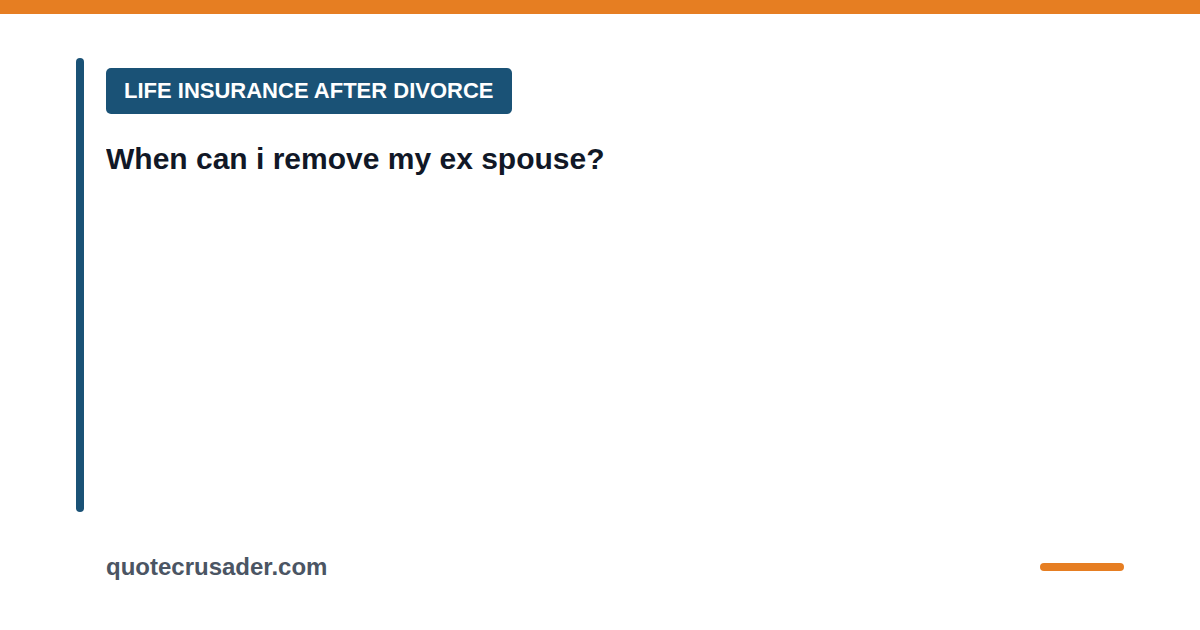This screenshot has height=630, width=1200.
Task: Click the word "ex" in the heading
Action: (456, 161)
